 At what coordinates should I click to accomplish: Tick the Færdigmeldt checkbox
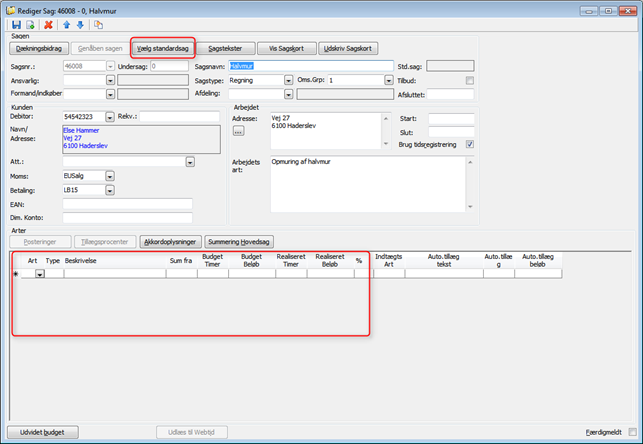[632, 432]
